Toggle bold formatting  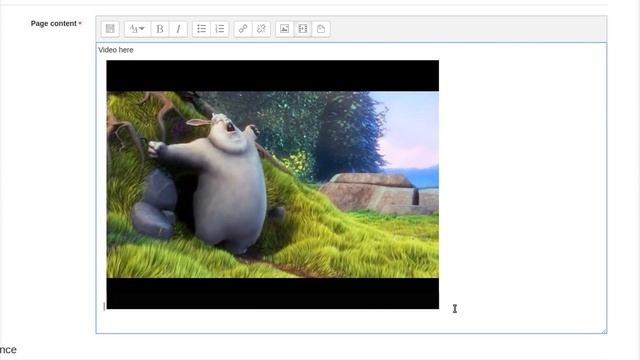pos(160,29)
